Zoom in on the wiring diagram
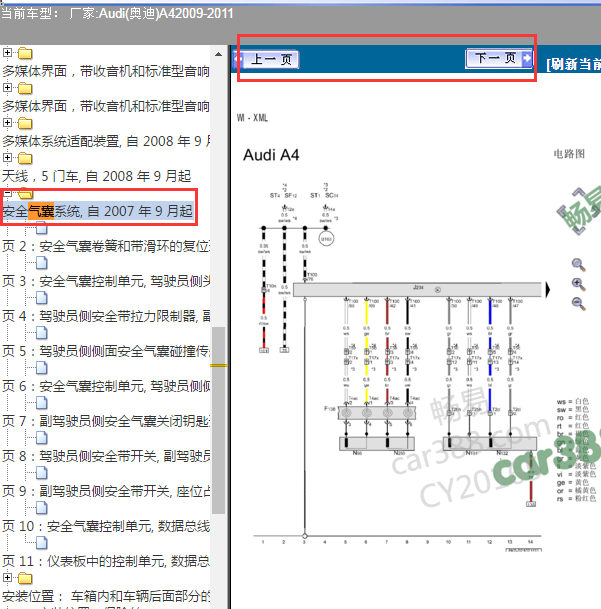601x609 pixels. (x=578, y=284)
